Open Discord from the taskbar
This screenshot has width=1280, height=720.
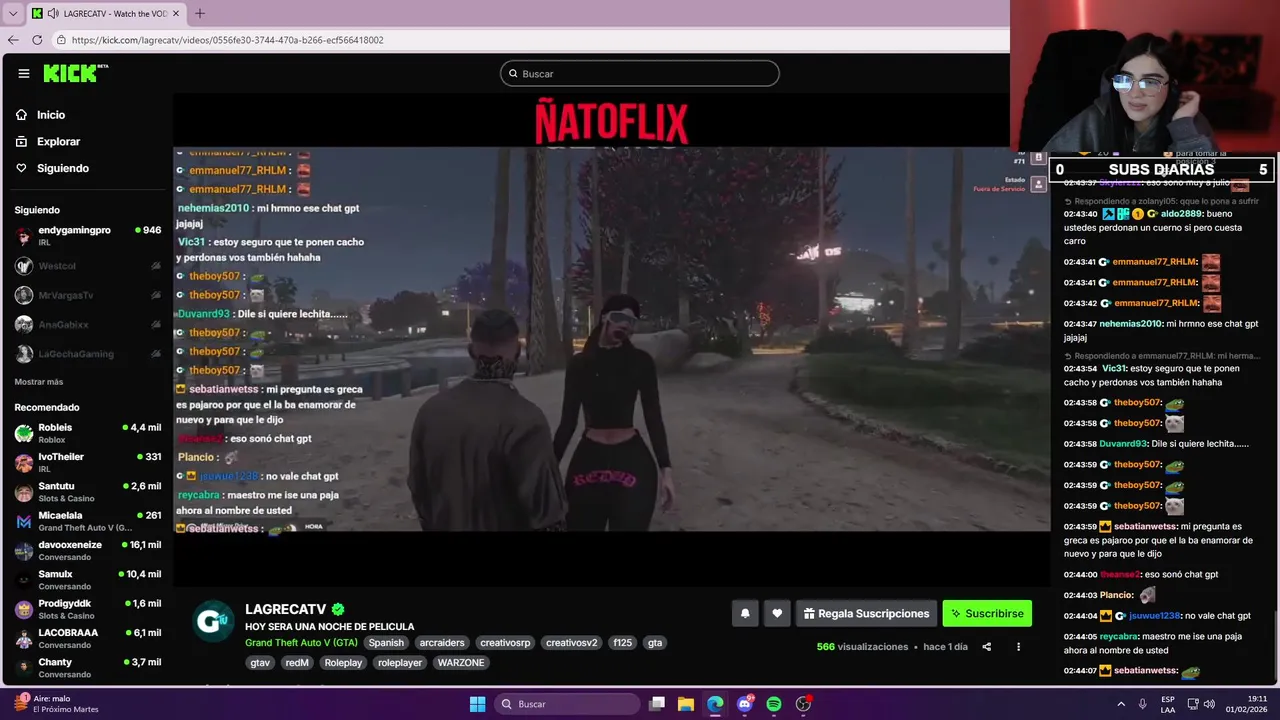pos(745,704)
